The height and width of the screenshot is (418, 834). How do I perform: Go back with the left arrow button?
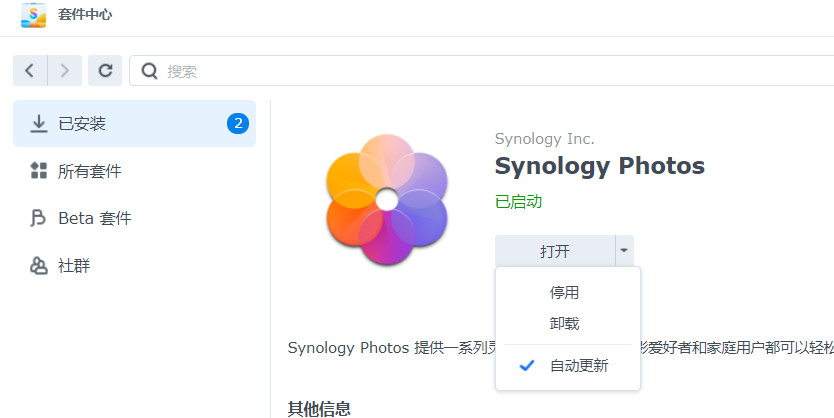pos(30,70)
